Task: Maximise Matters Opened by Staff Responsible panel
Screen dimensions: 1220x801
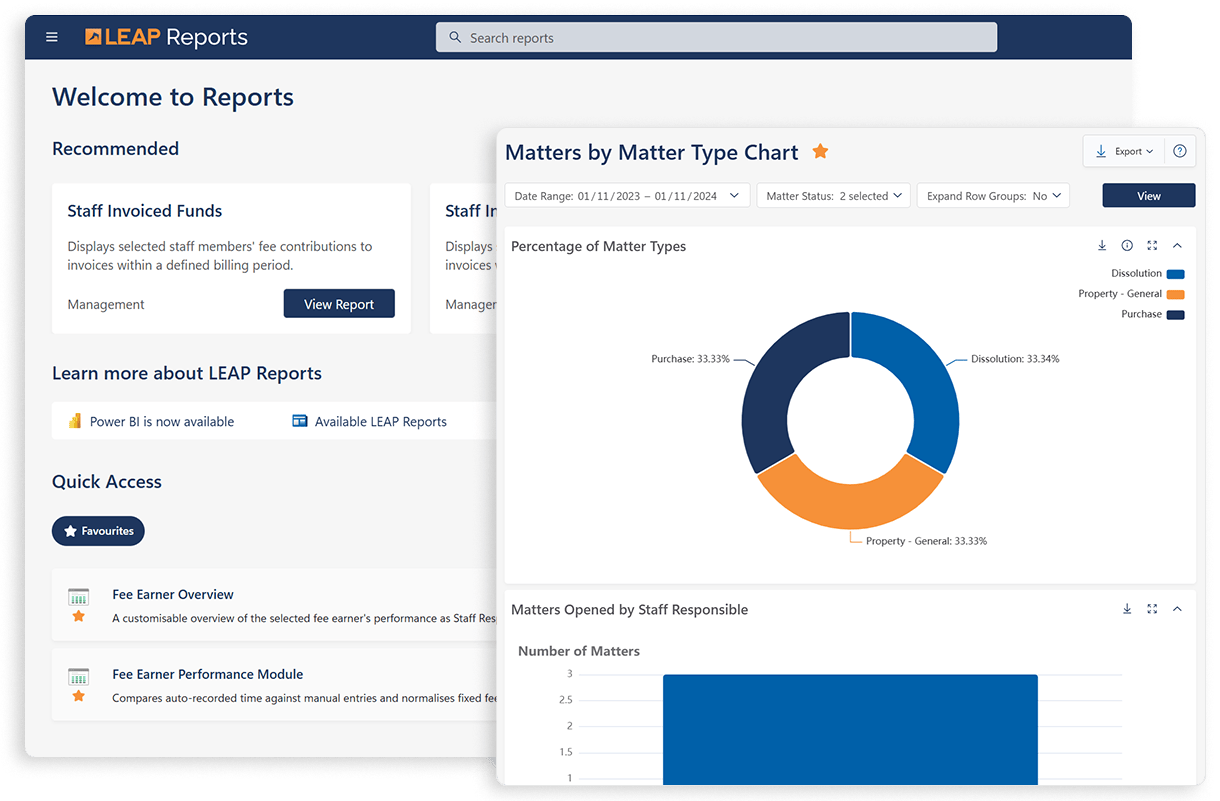Action: click(x=1152, y=609)
